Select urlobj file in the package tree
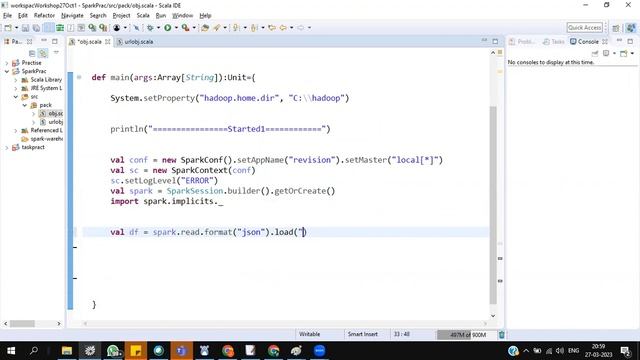This screenshot has height=360, width=640. (x=51, y=122)
